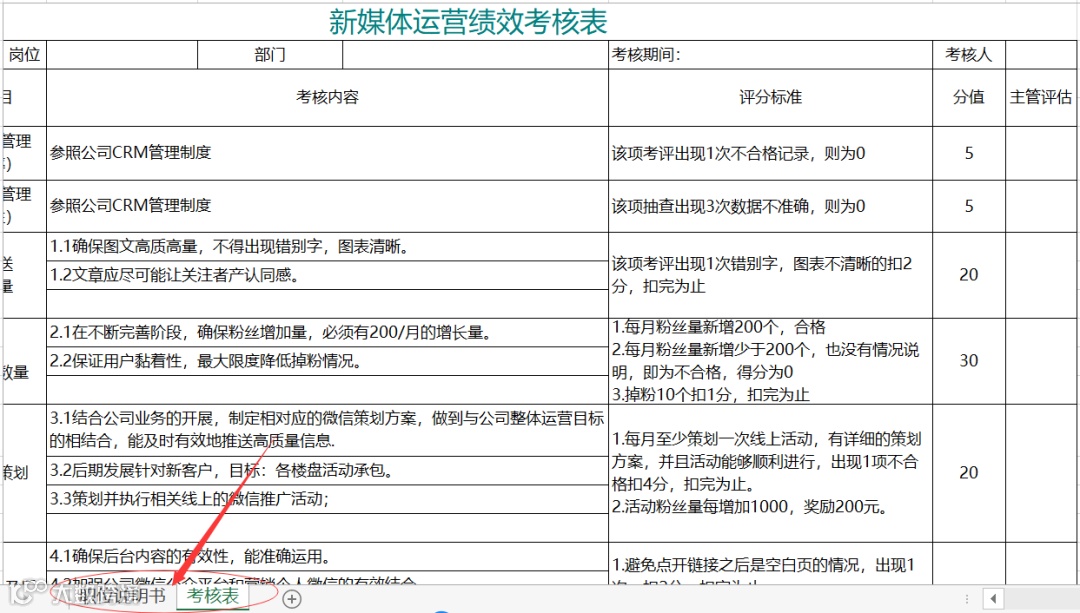
Task: Select cell 3.1结合公司业务的开展
Action: pyautogui.click(x=327, y=430)
